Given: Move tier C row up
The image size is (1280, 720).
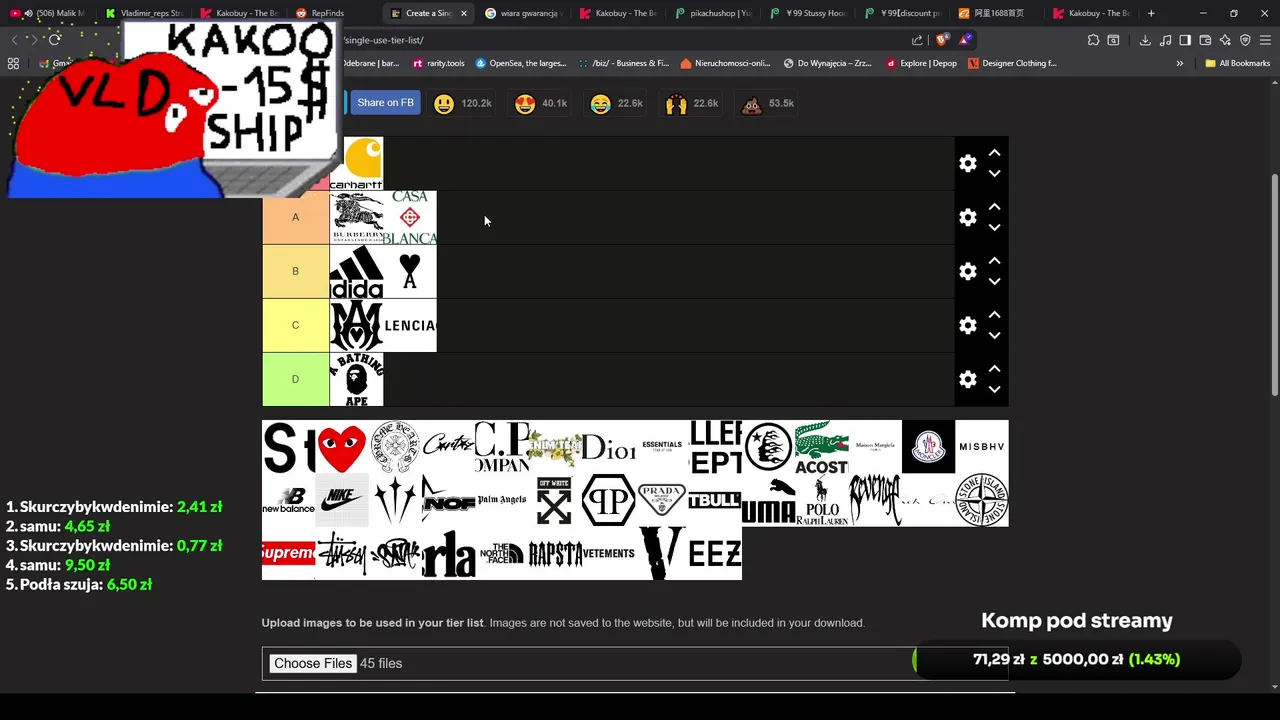Looking at the screenshot, I should point(994,315).
